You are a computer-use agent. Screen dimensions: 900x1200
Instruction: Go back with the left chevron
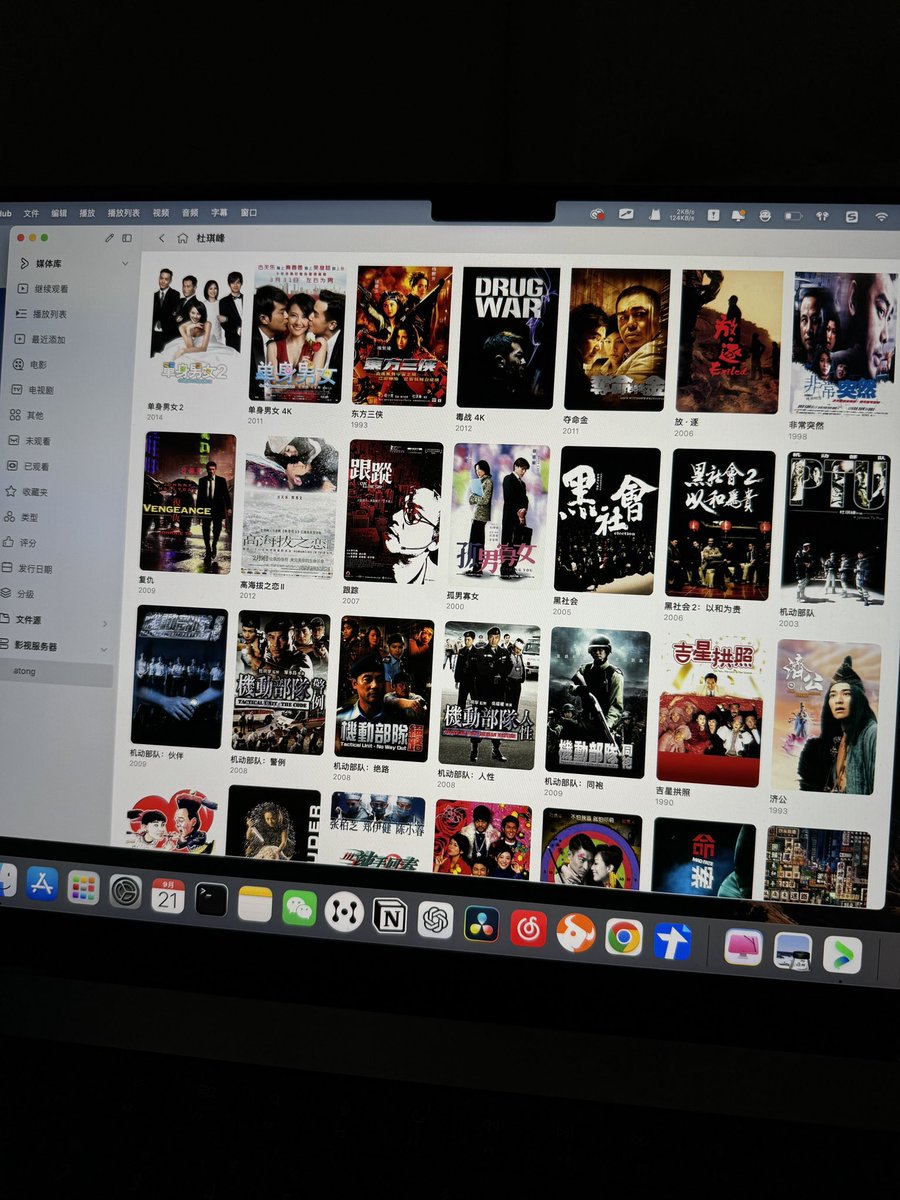tap(161, 238)
